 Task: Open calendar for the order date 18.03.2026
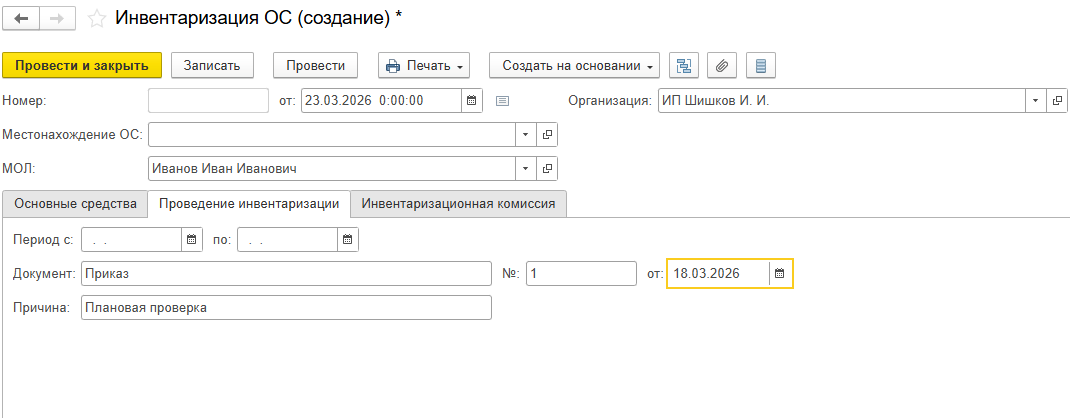click(780, 274)
